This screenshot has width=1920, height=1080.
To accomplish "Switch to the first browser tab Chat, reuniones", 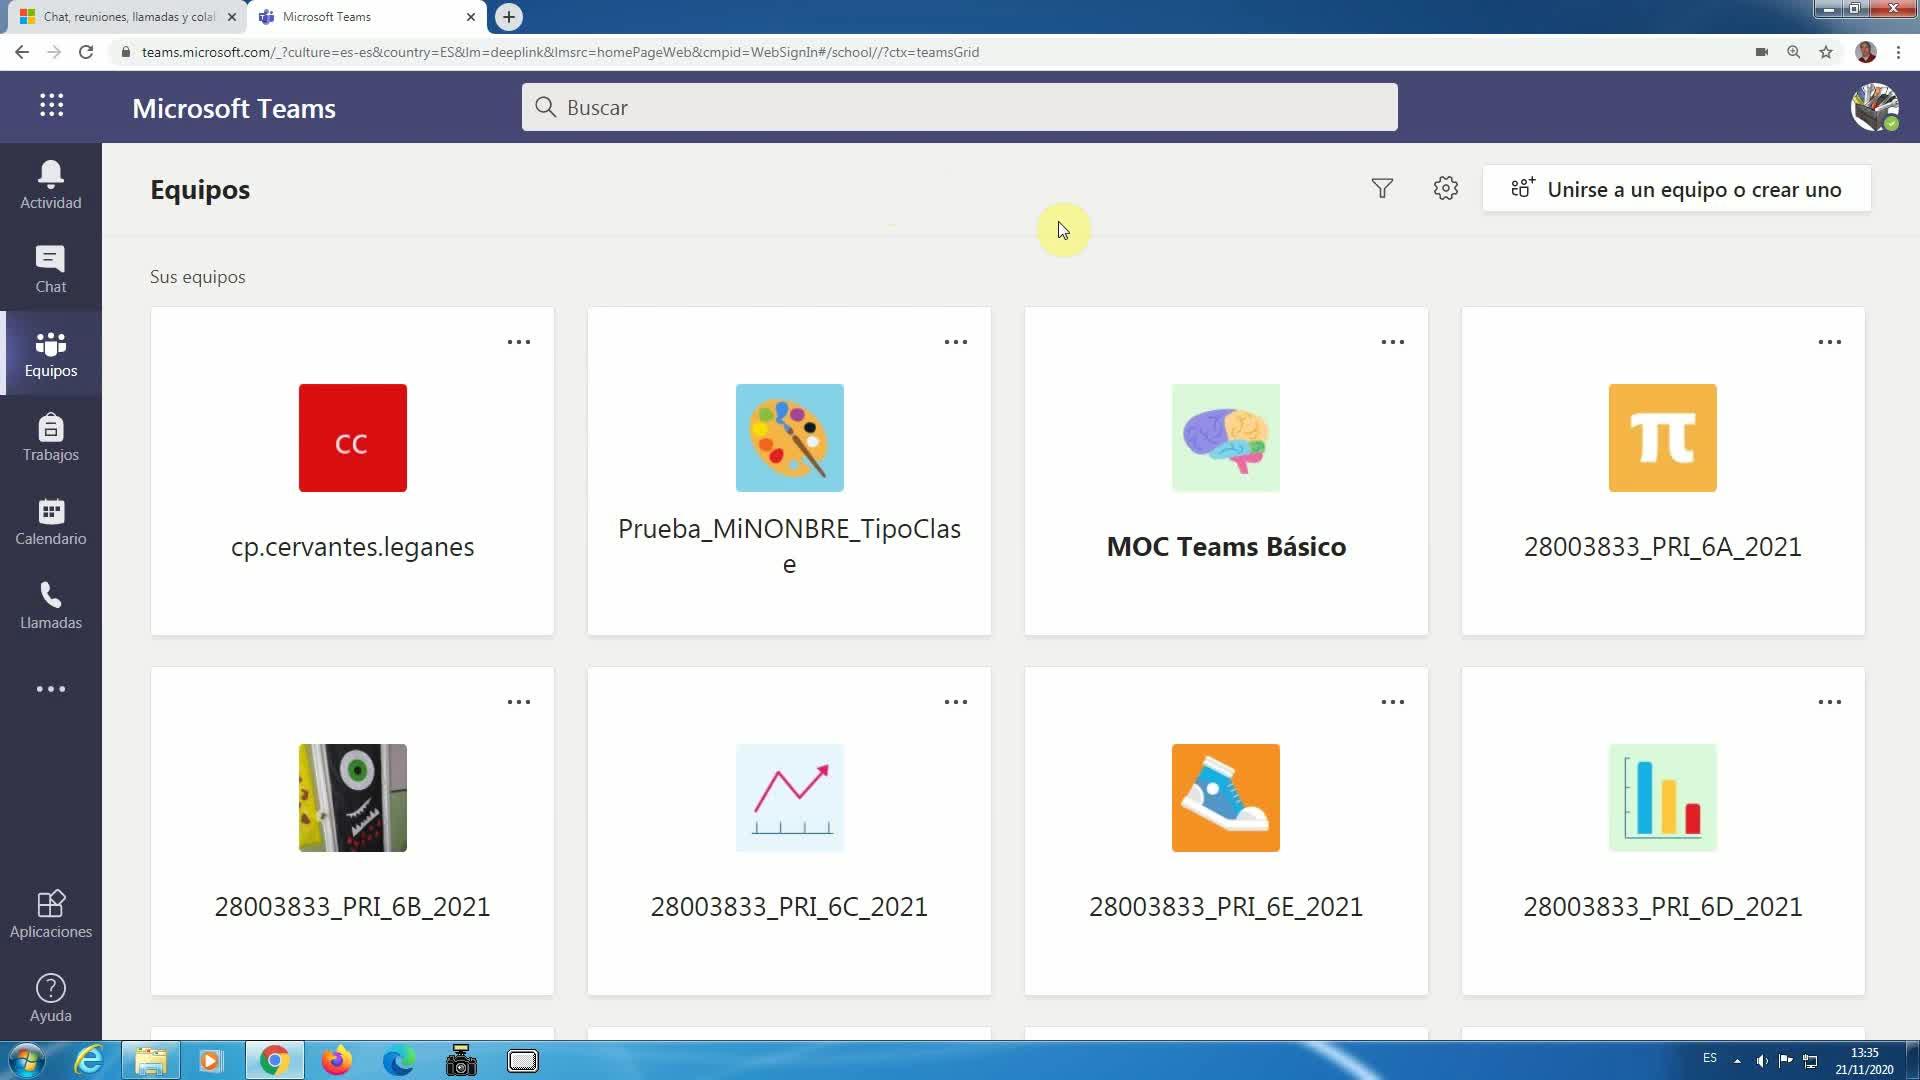I will coord(128,17).
